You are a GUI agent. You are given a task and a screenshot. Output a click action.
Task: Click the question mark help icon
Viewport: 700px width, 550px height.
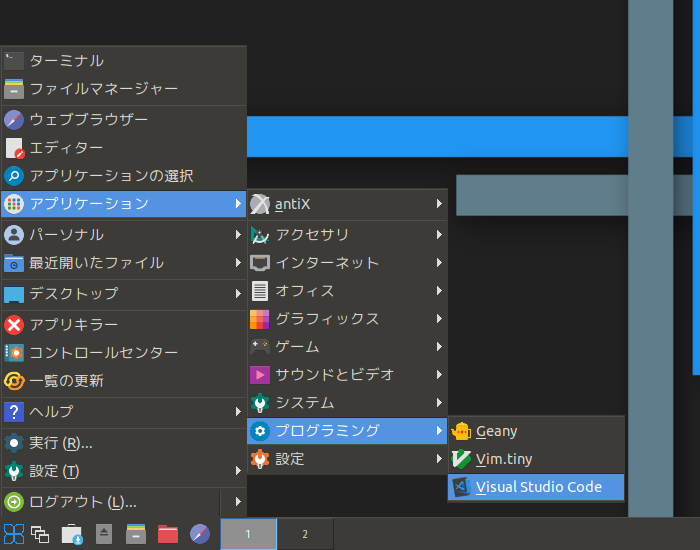(14, 412)
